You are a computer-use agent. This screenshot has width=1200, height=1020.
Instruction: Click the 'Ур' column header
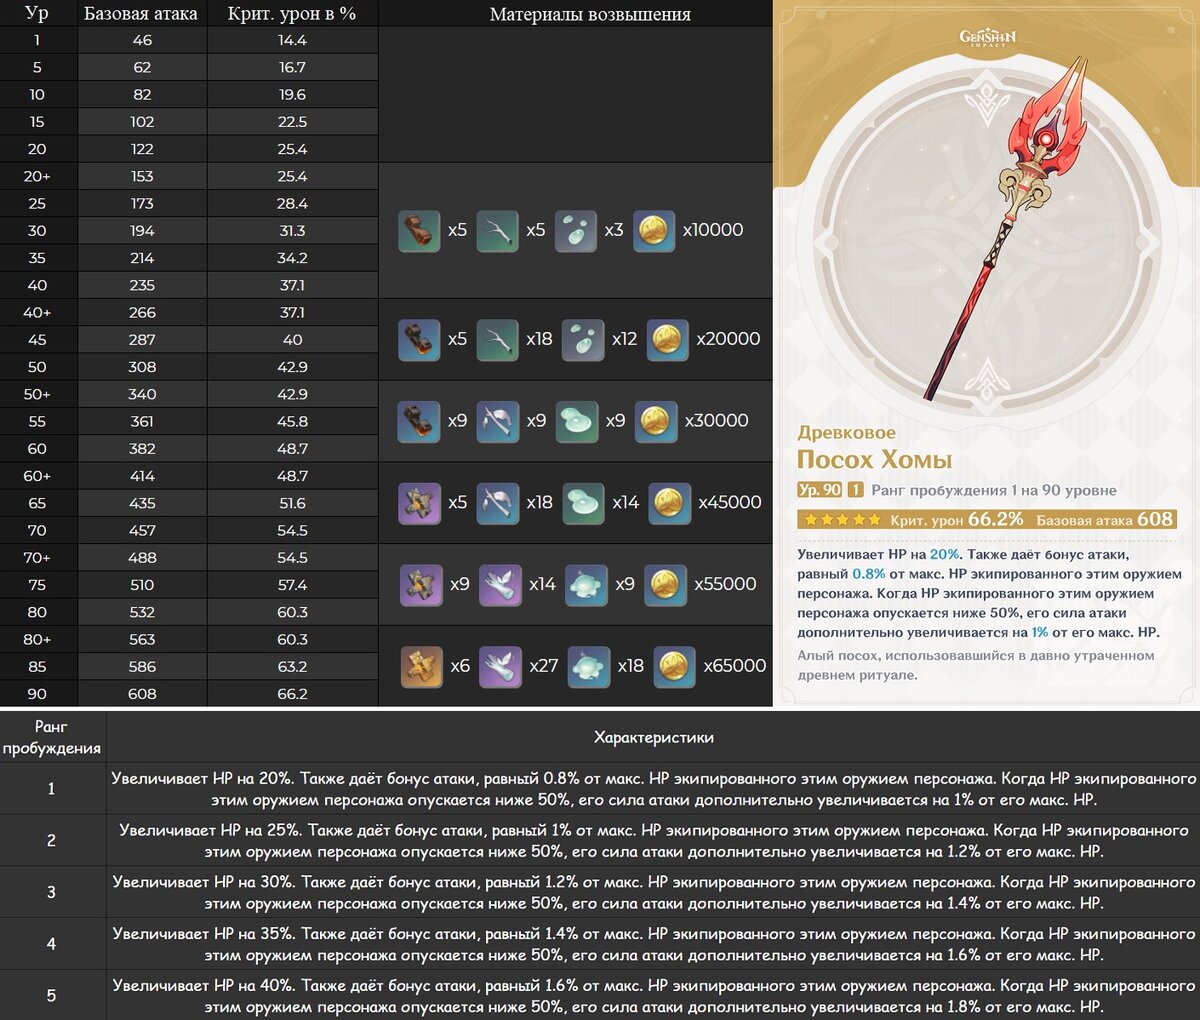(37, 13)
